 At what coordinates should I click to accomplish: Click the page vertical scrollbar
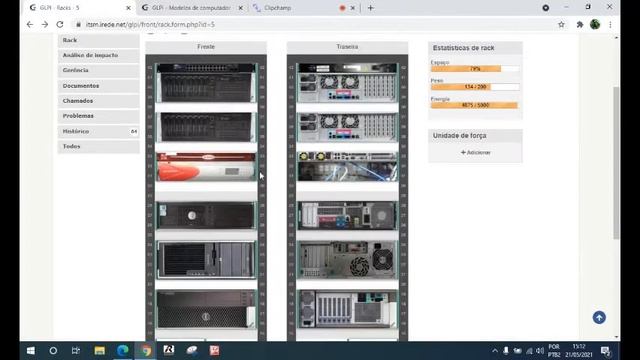click(616, 162)
